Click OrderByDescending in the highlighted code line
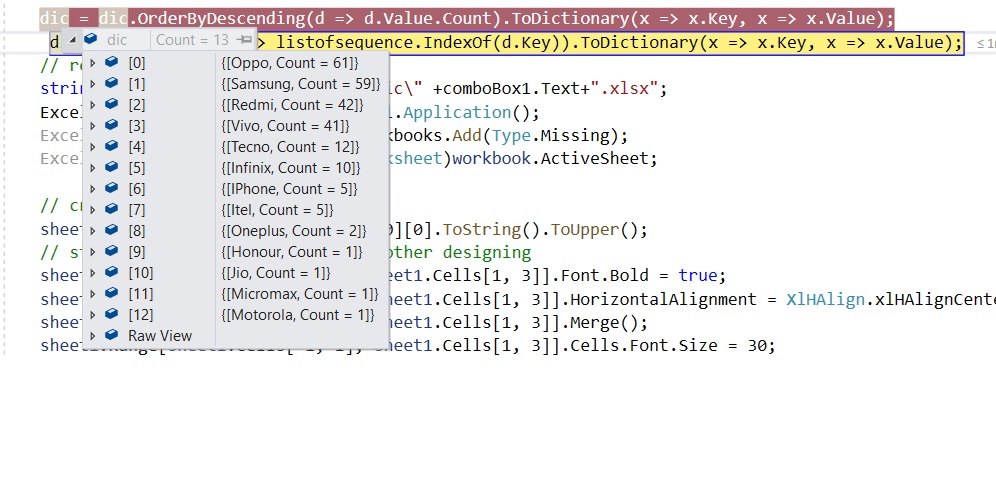The height and width of the screenshot is (504, 996). 221,18
